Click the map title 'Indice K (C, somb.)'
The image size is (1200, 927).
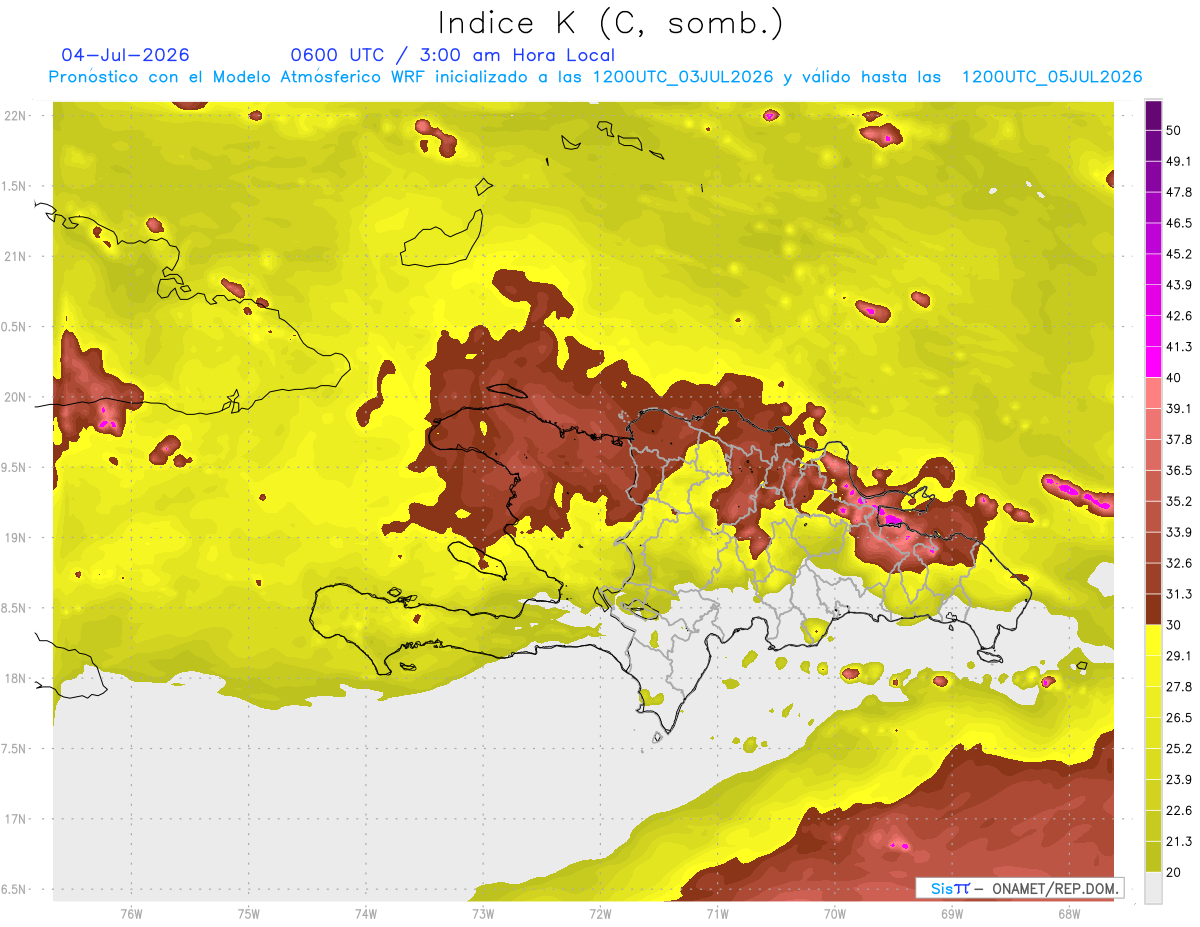[611, 24]
